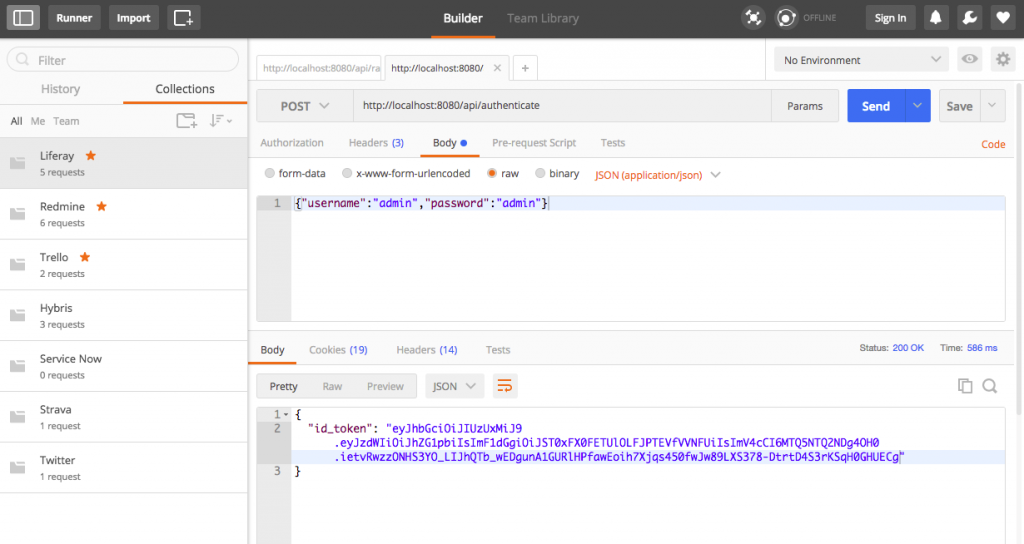
Task: Expand the No Environment selector
Action: tap(862, 60)
